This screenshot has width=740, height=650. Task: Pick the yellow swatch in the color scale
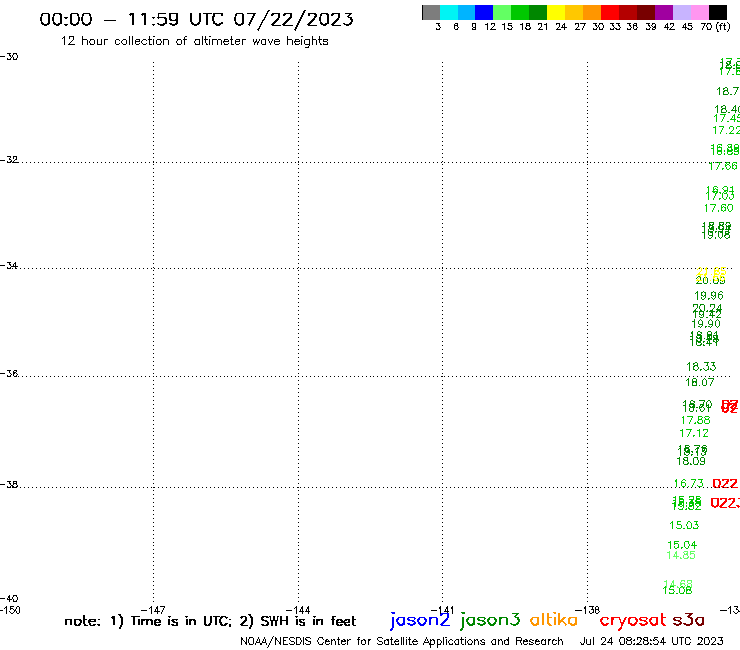pos(556,12)
